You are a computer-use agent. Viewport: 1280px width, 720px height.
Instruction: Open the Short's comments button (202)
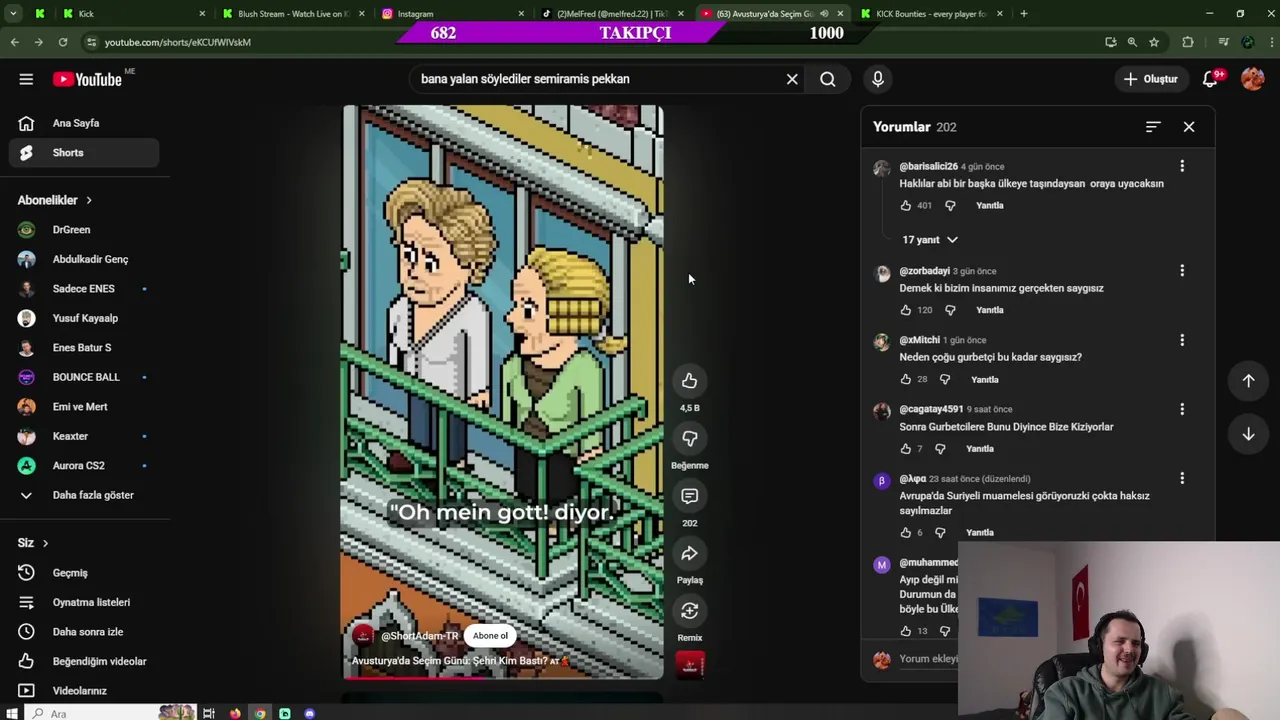point(689,496)
